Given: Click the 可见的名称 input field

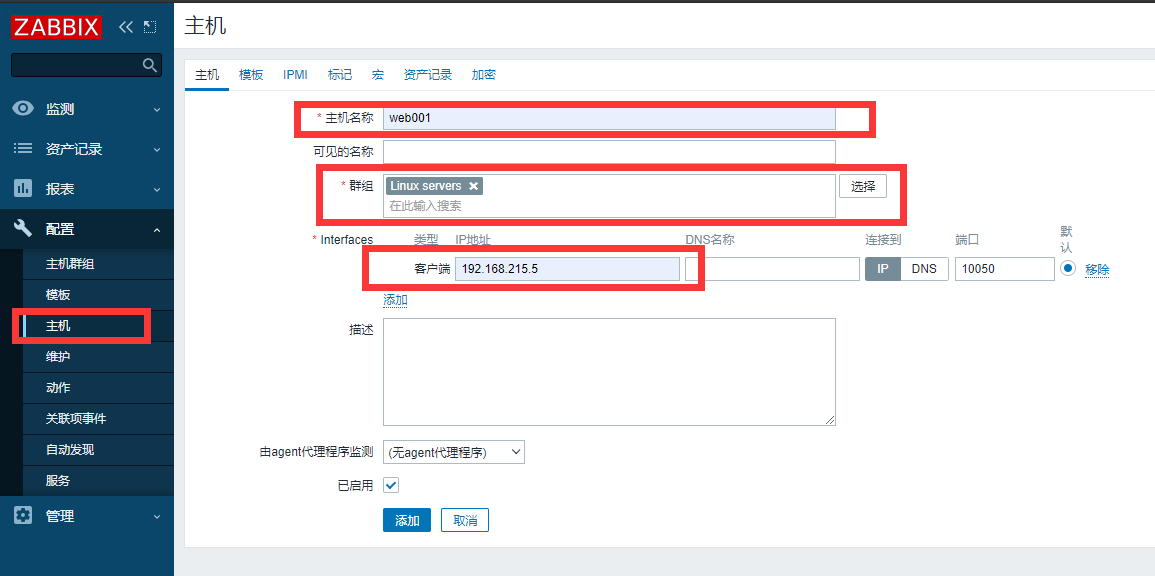Looking at the screenshot, I should (609, 152).
